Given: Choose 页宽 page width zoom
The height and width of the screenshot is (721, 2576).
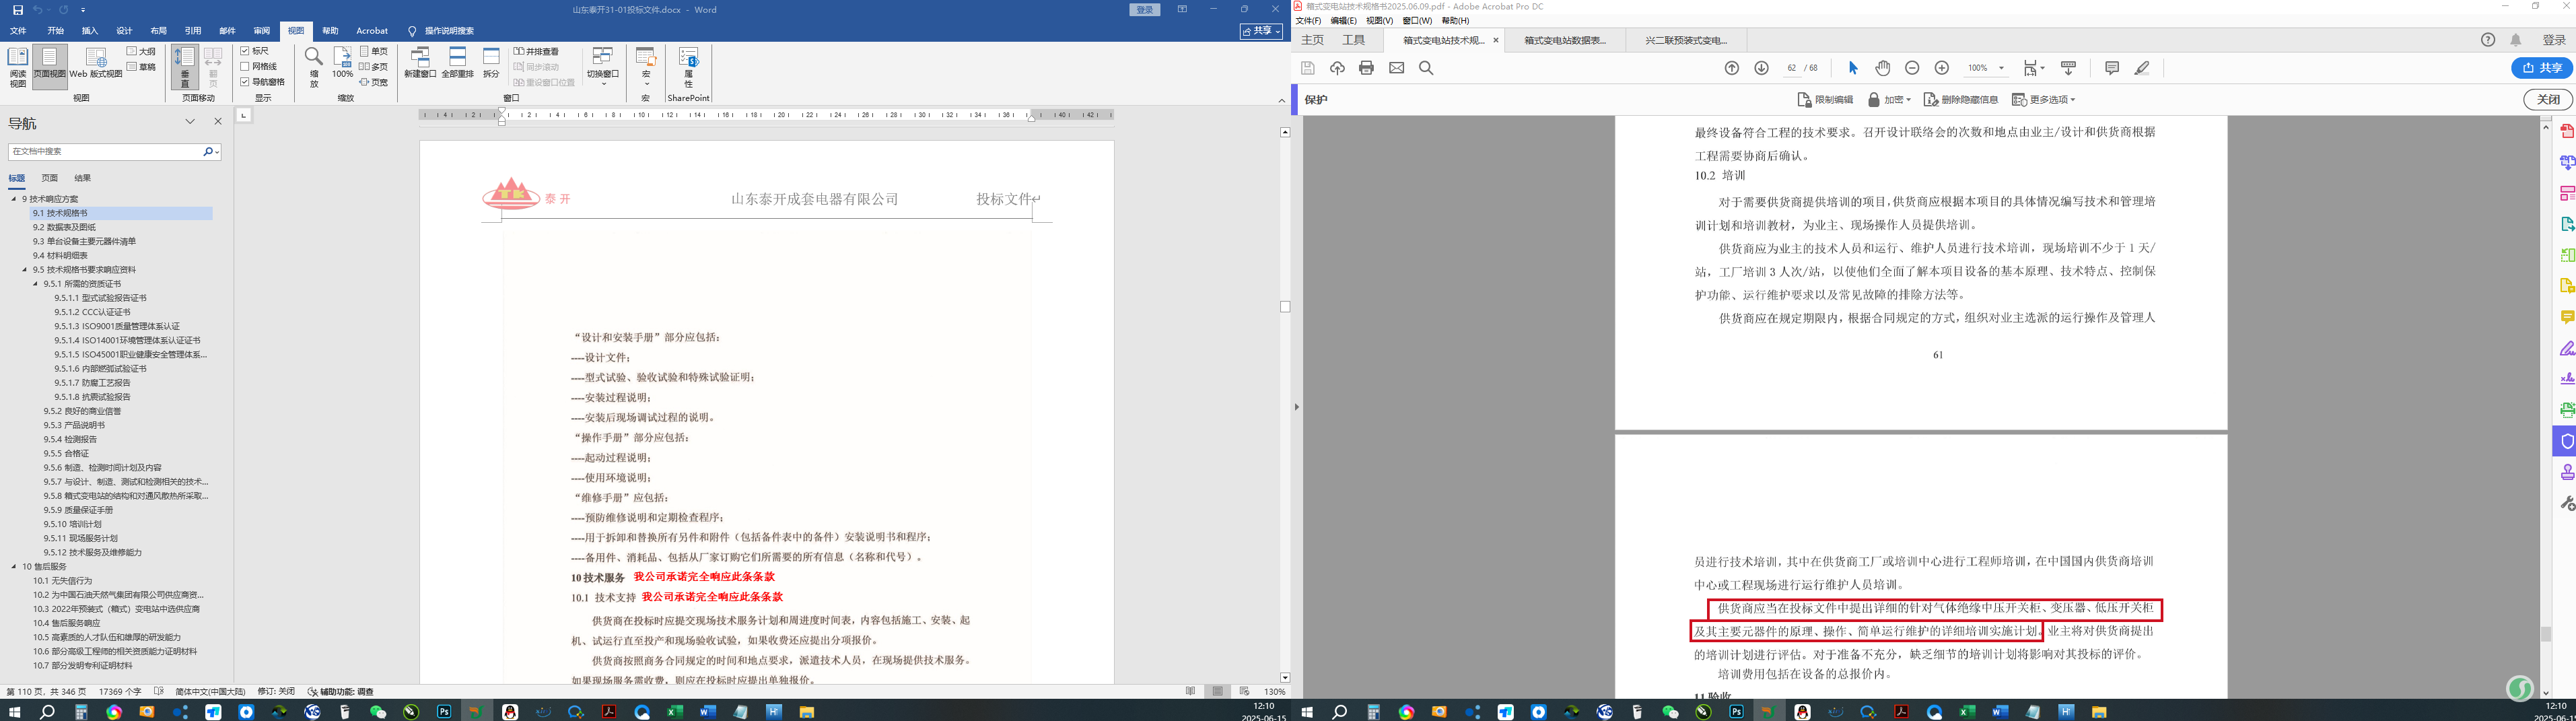Looking at the screenshot, I should click(x=374, y=82).
